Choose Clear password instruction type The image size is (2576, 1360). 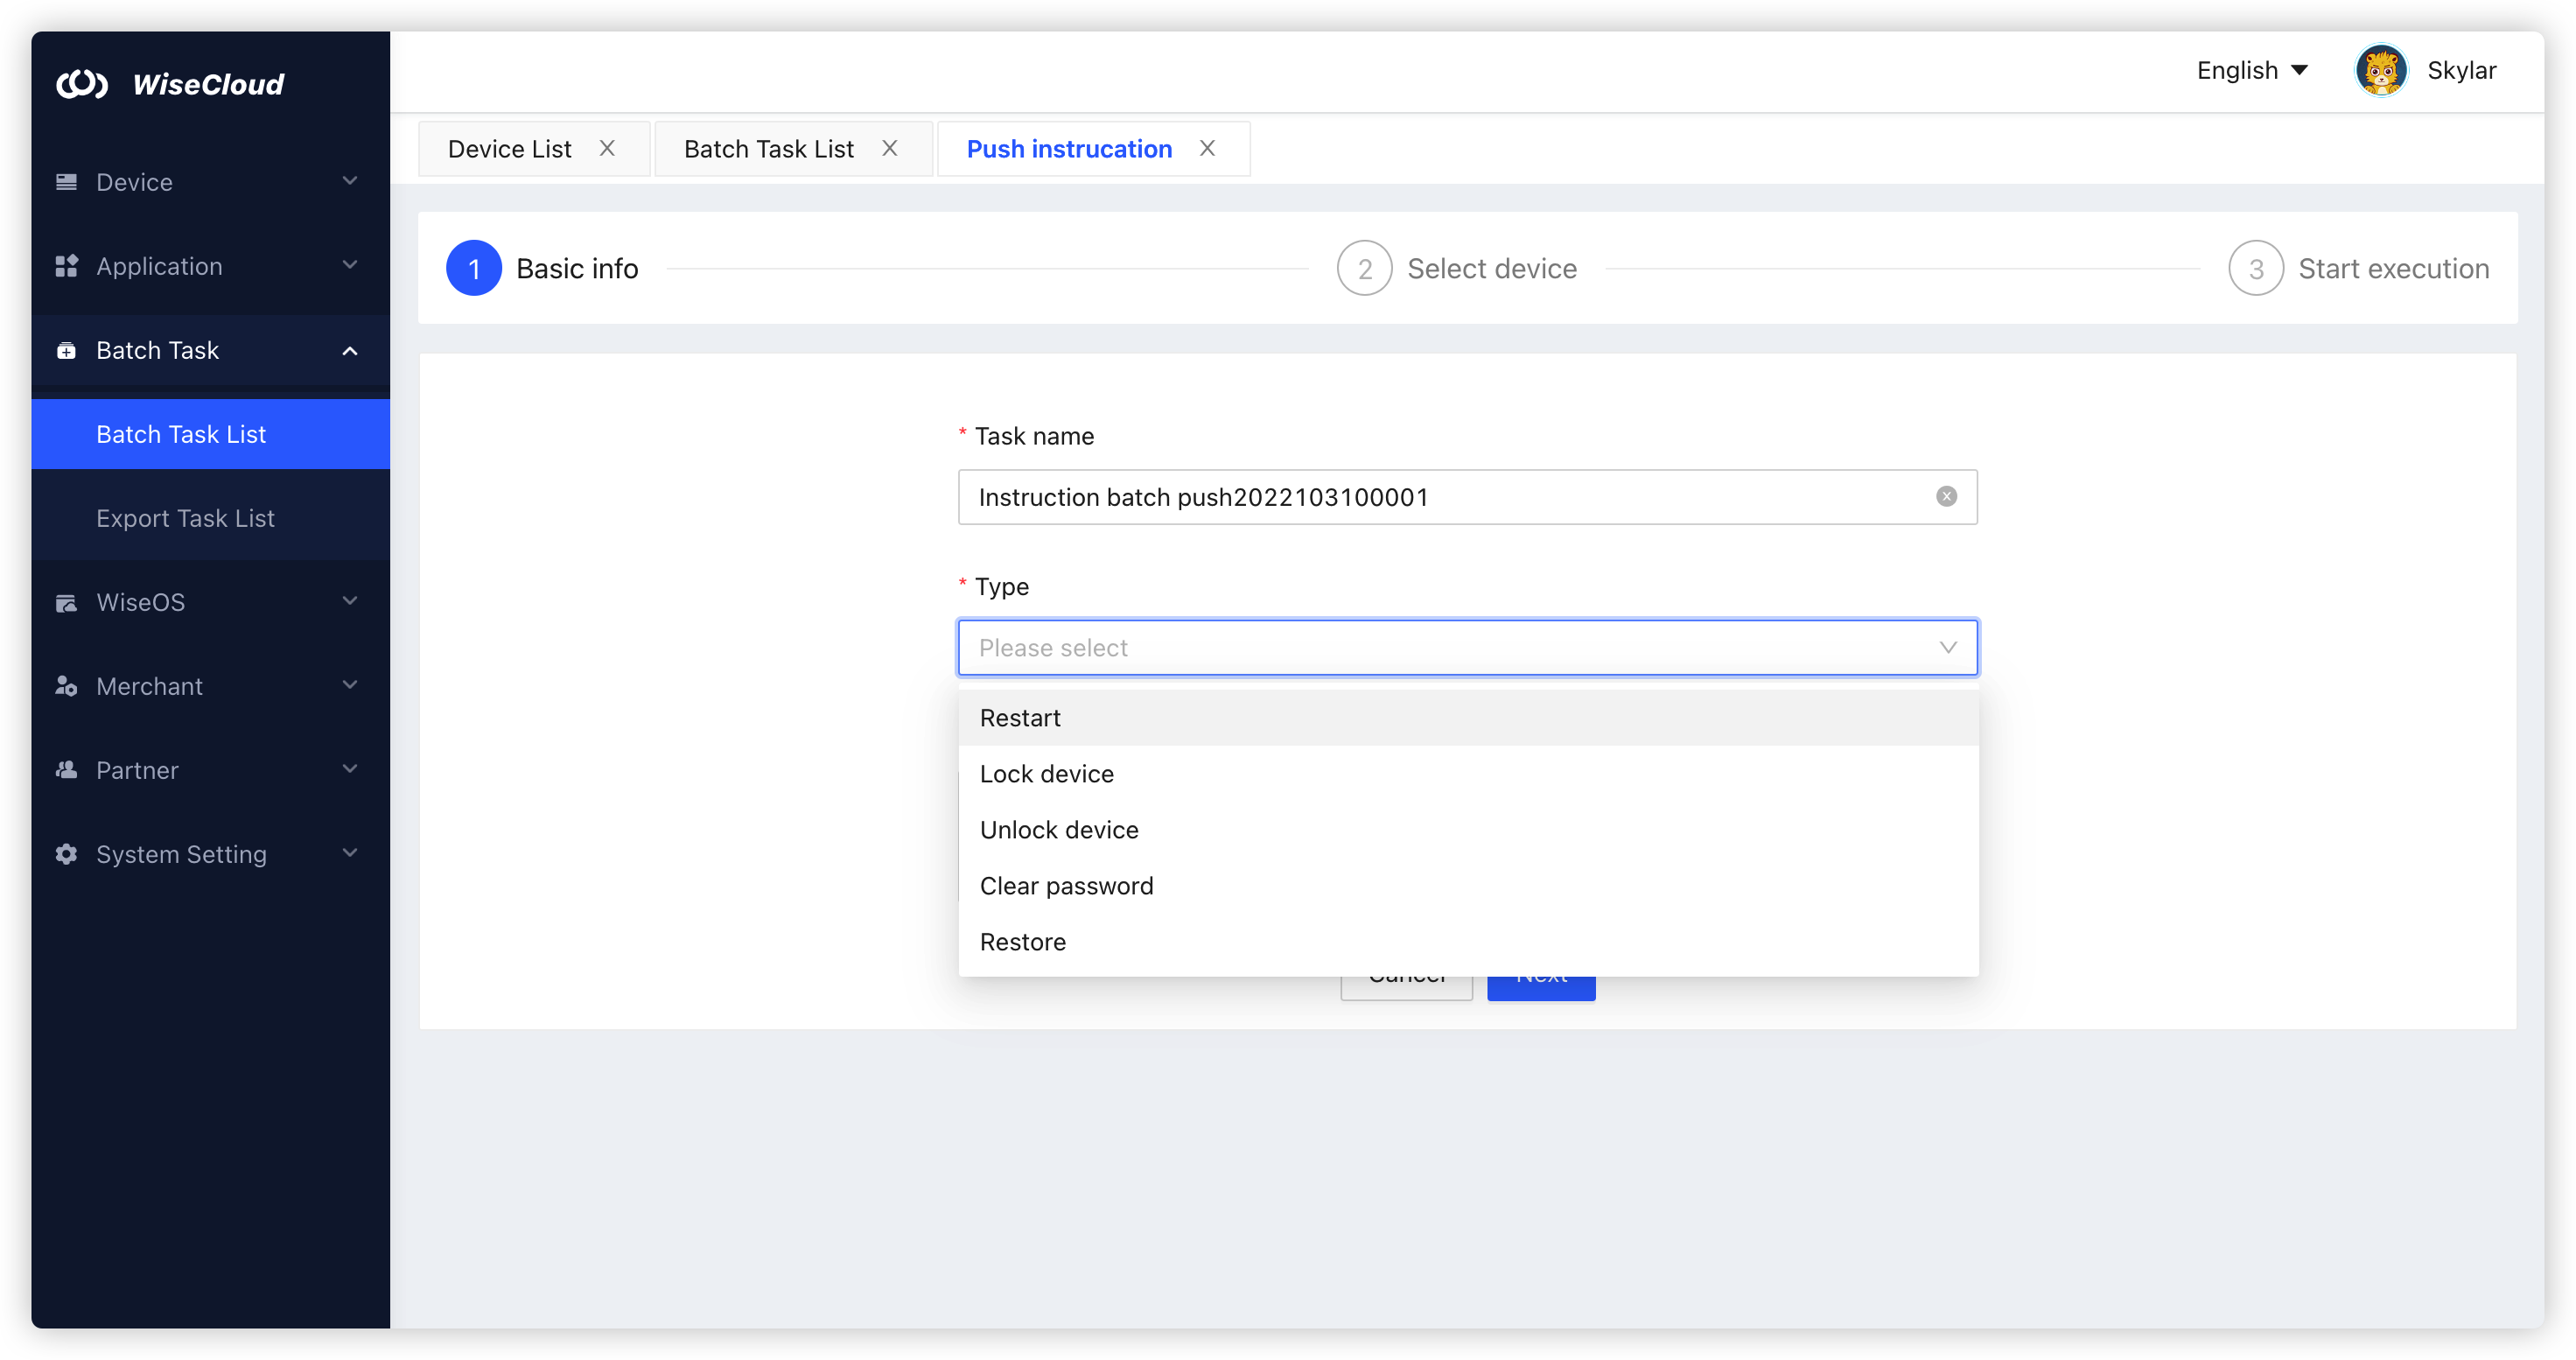(x=1066, y=885)
